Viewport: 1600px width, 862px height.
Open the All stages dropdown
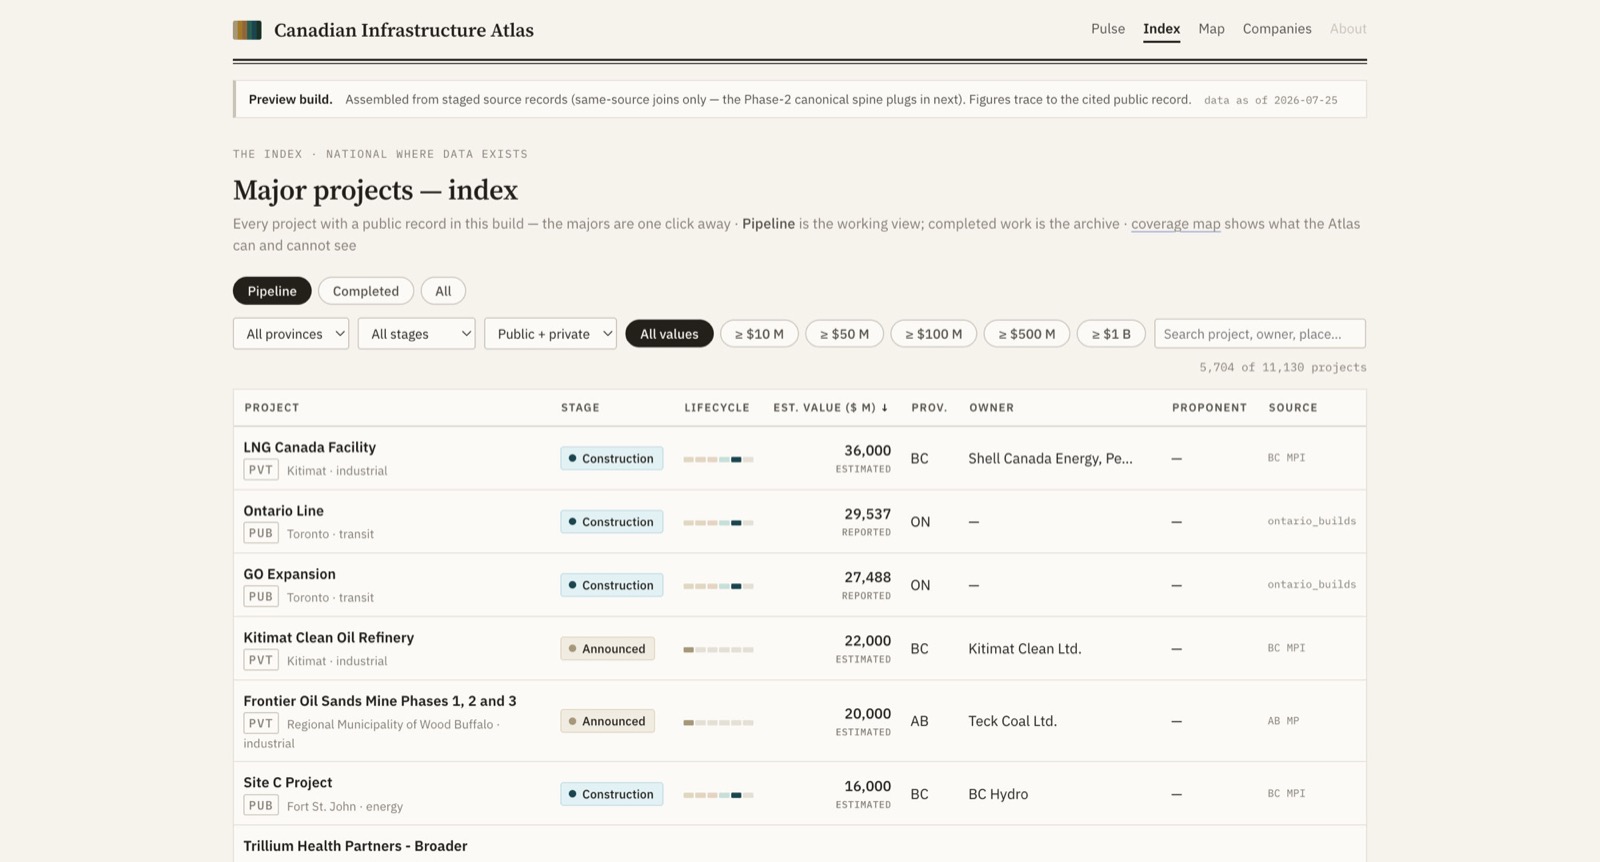click(416, 334)
